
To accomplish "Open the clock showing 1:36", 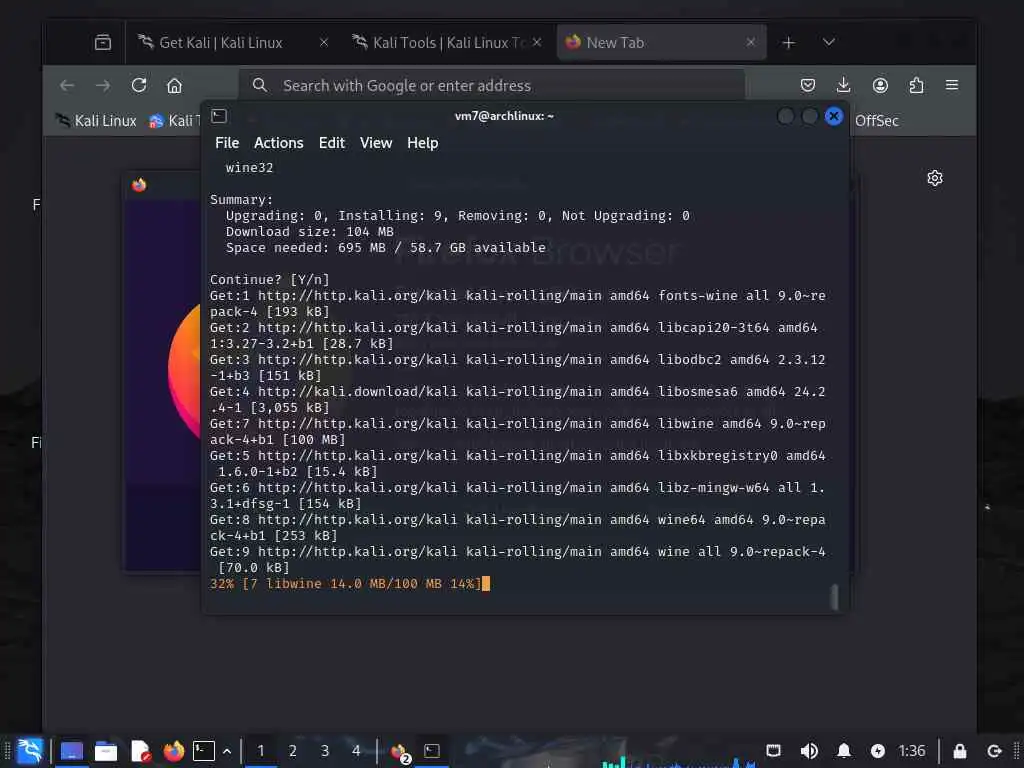I will pos(911,751).
